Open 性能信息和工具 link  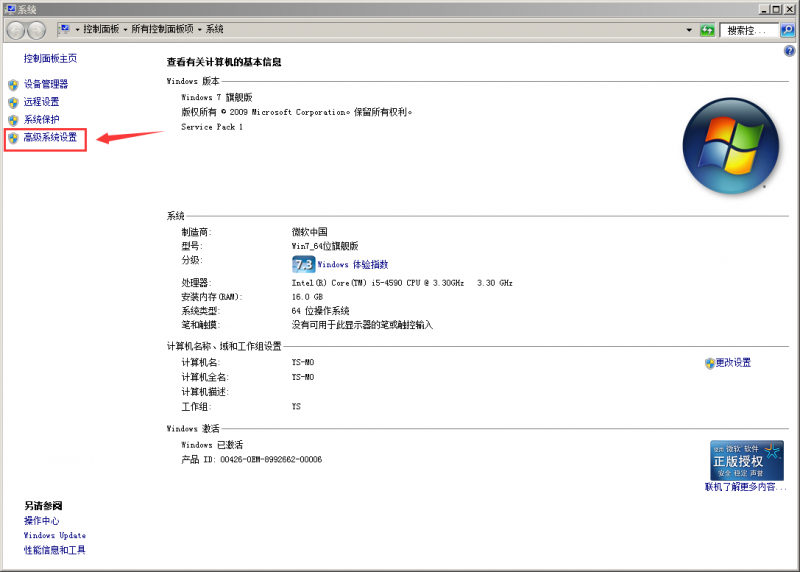point(55,551)
